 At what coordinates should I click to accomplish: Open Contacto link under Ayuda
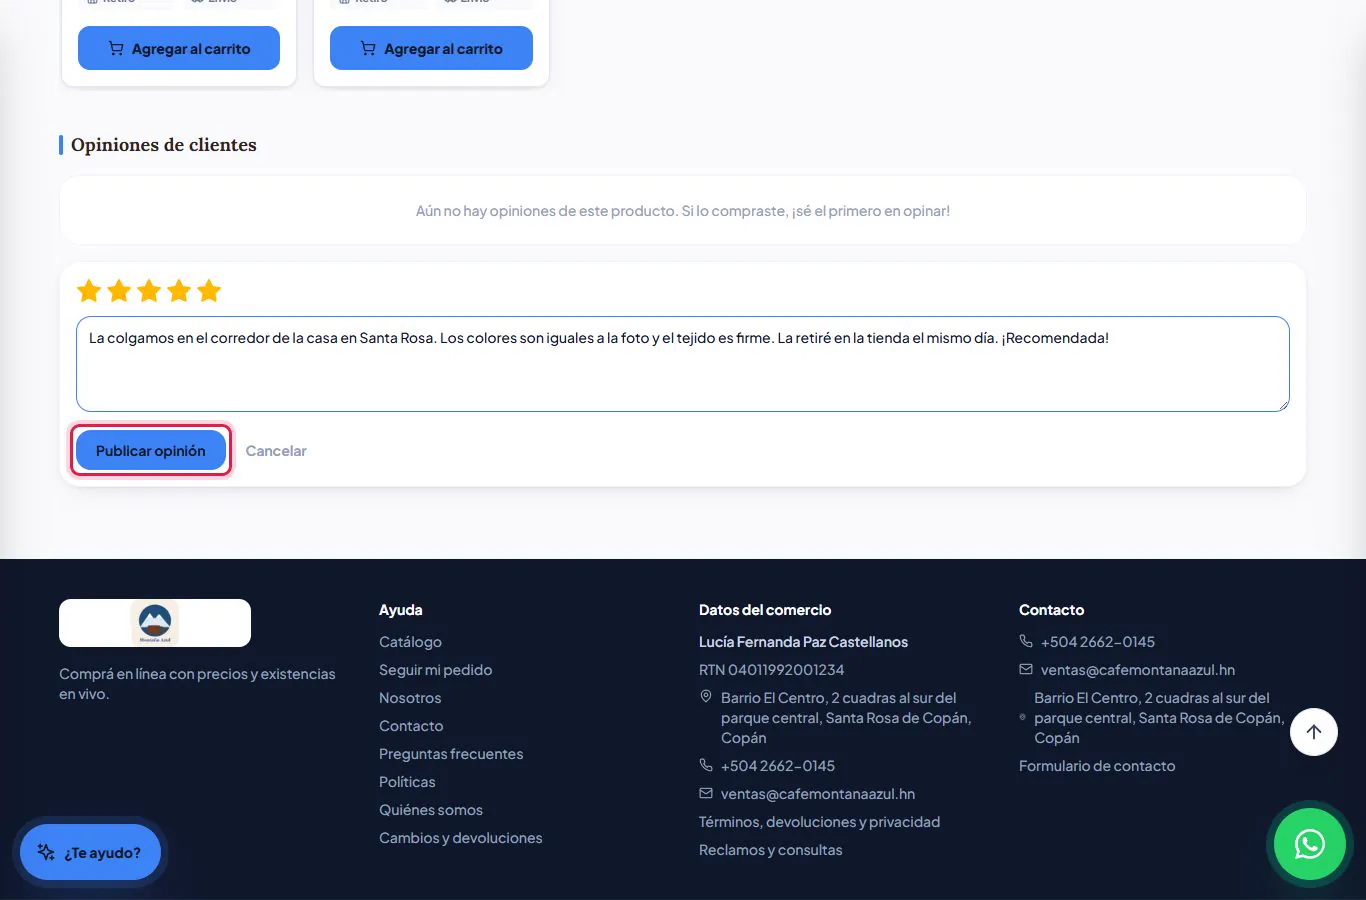pos(411,726)
